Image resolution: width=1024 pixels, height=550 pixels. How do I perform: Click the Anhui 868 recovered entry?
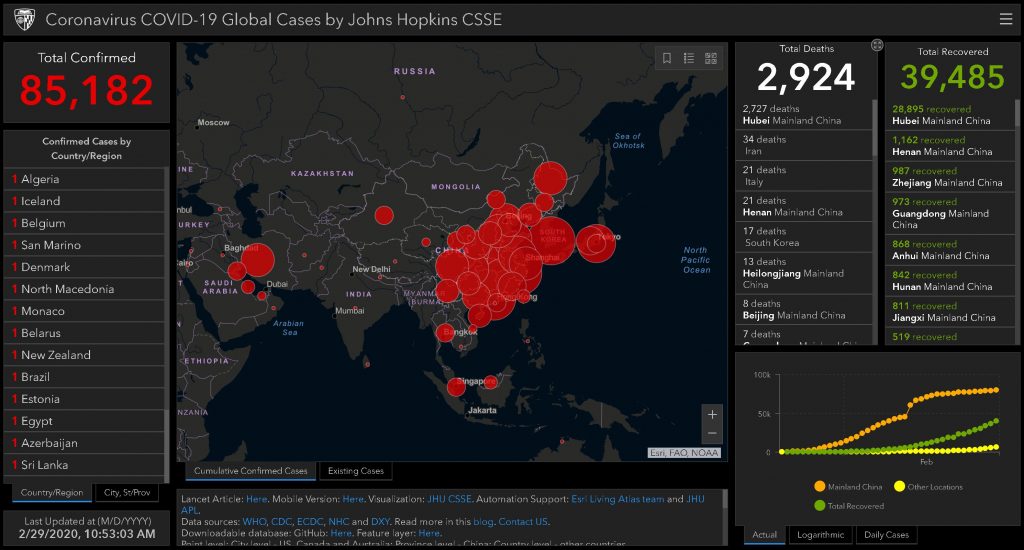pos(950,250)
